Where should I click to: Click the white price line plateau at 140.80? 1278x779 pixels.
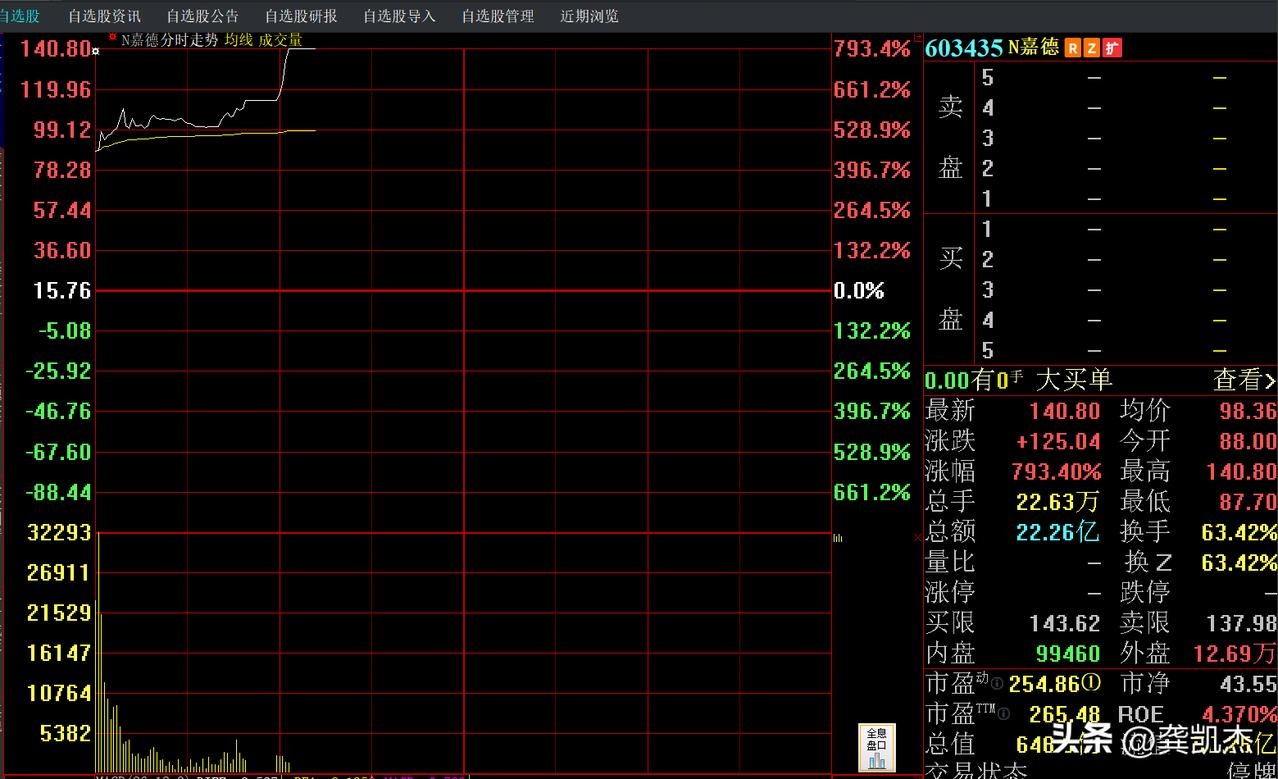[301, 48]
